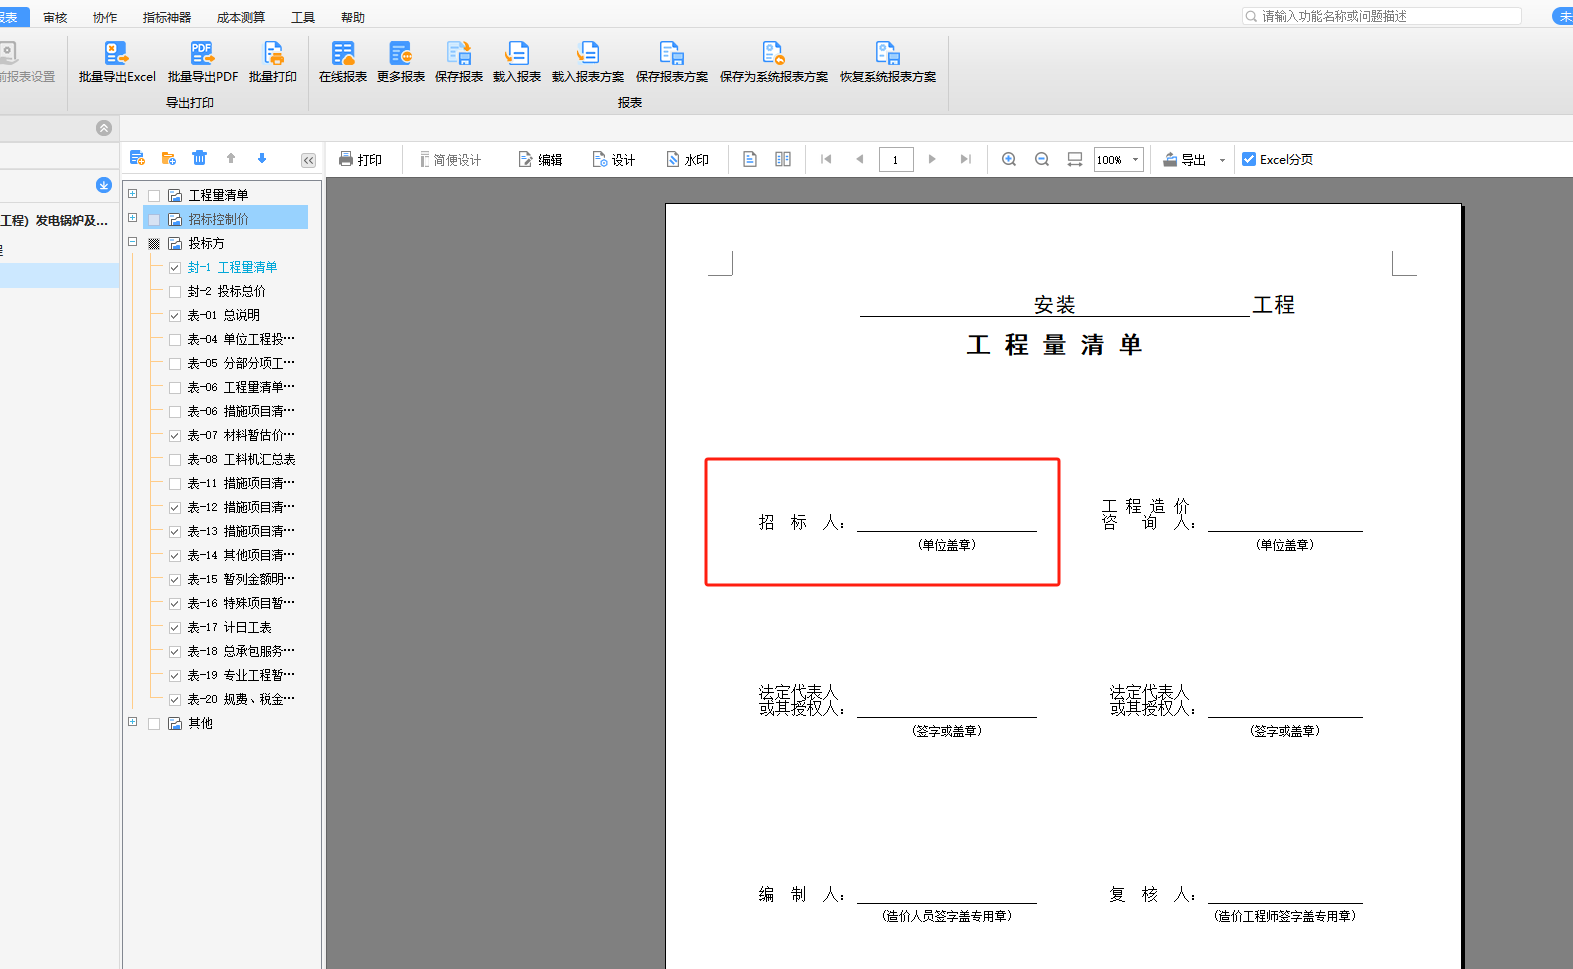Open the 指标神器 menu
The image size is (1573, 969).
coord(167,17)
